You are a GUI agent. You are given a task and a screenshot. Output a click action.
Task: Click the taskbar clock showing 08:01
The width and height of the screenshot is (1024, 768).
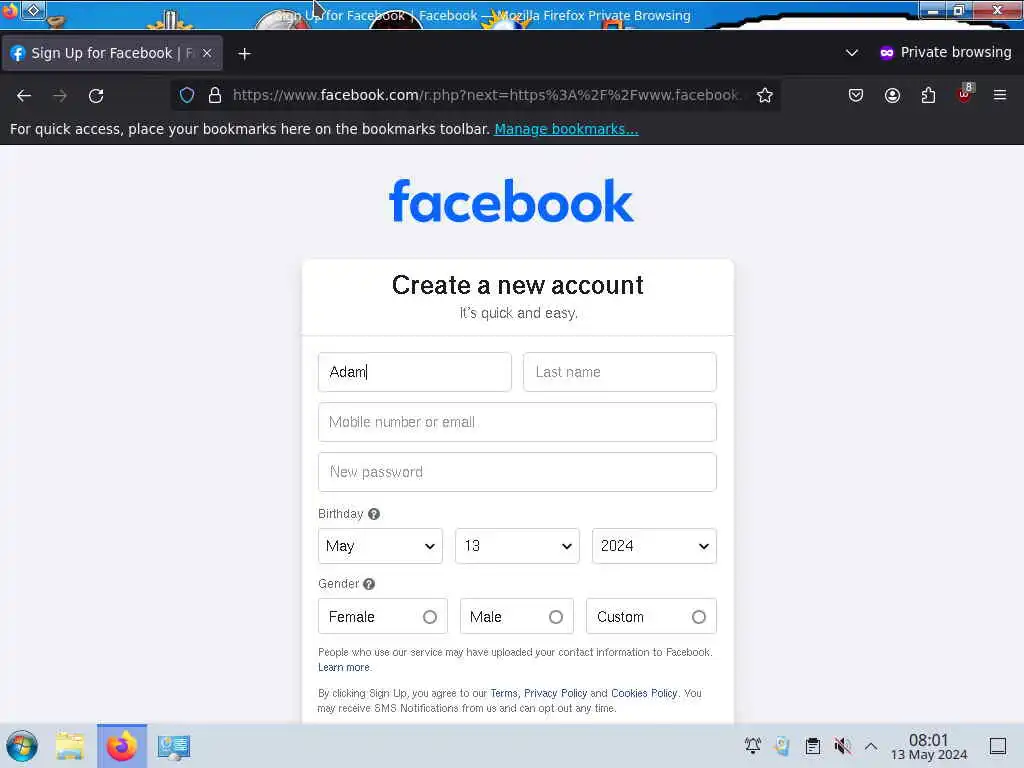pyautogui.click(x=929, y=746)
